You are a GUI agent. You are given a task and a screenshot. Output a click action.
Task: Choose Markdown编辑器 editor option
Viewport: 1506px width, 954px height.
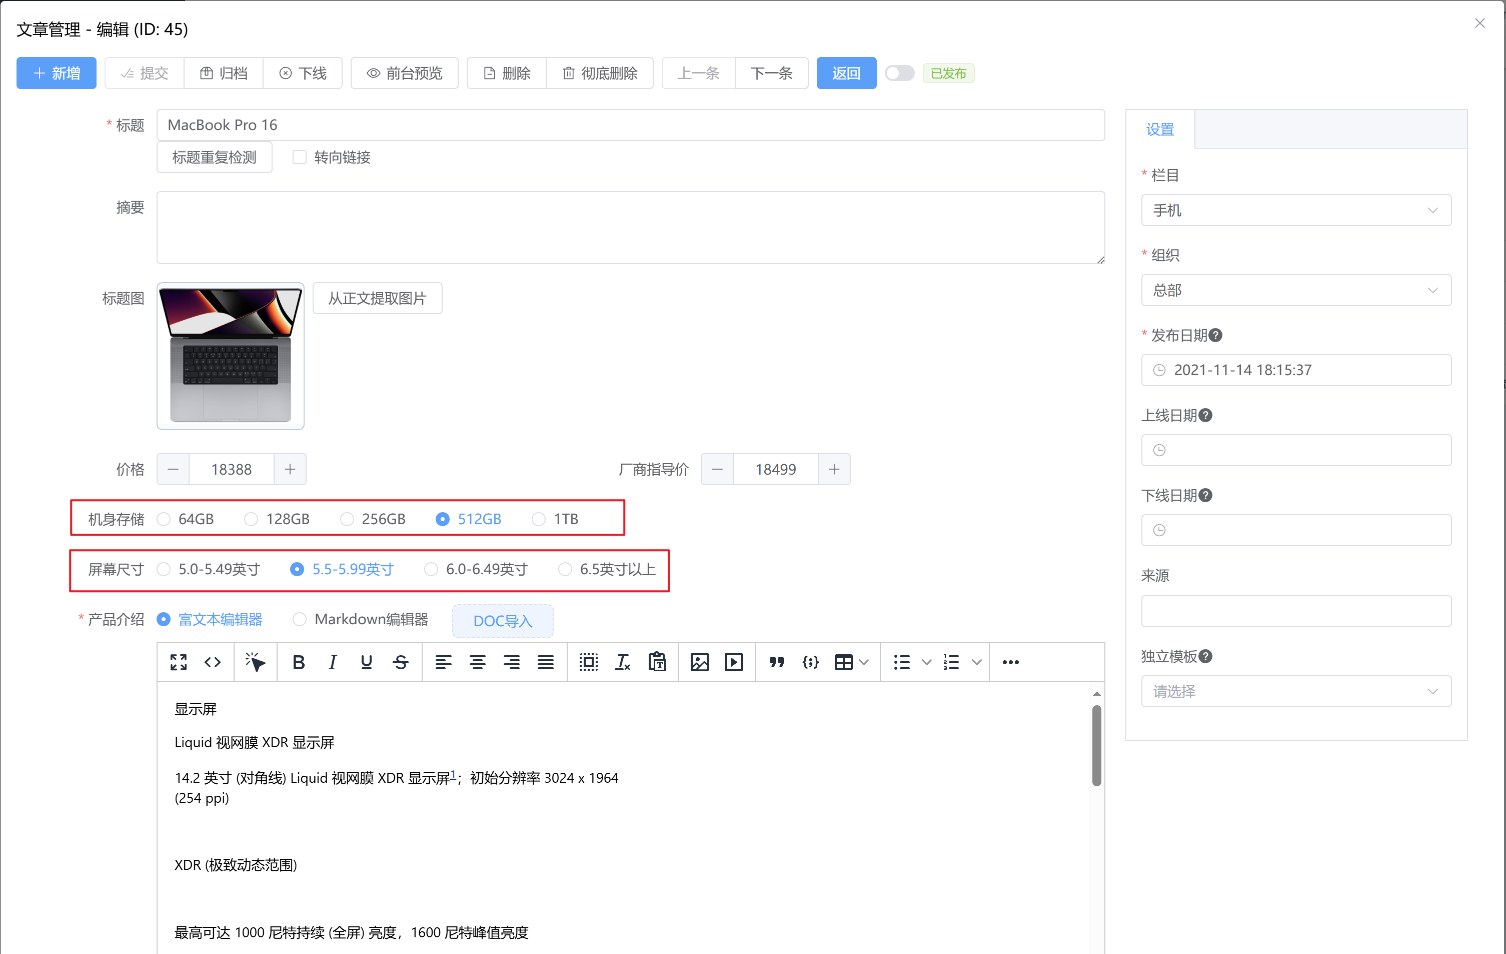coord(299,619)
